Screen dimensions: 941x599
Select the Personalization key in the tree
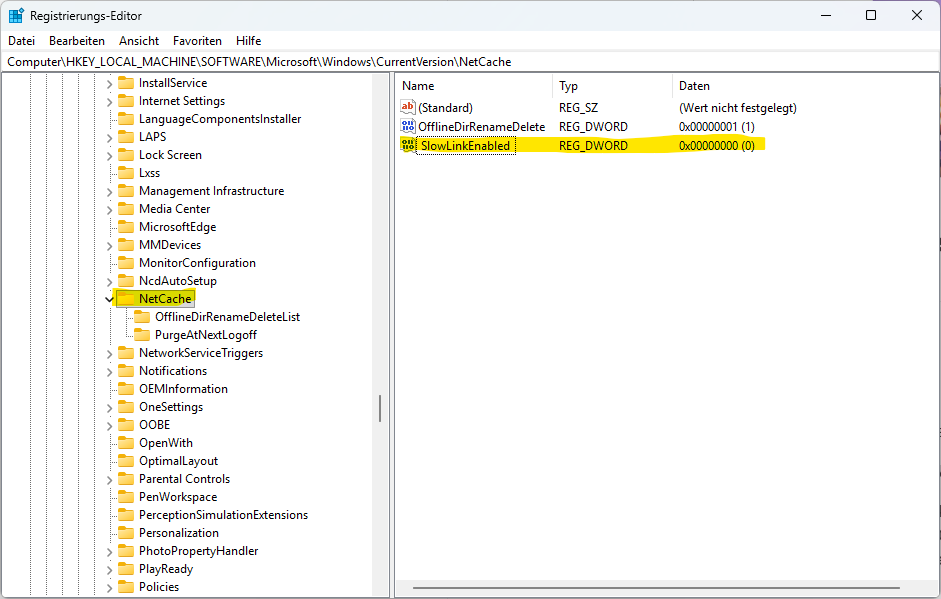click(178, 533)
